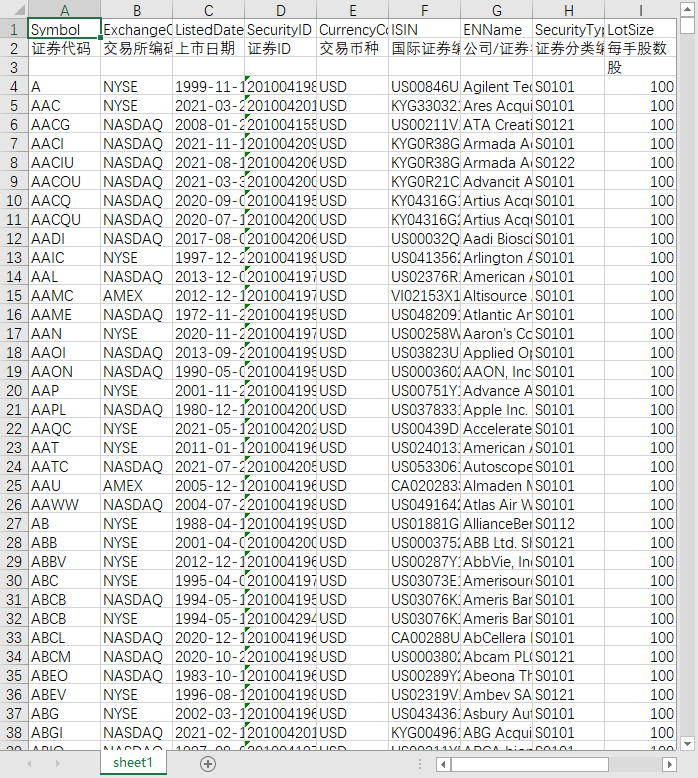
Task: Select the Symbol header cell
Action: 64,29
